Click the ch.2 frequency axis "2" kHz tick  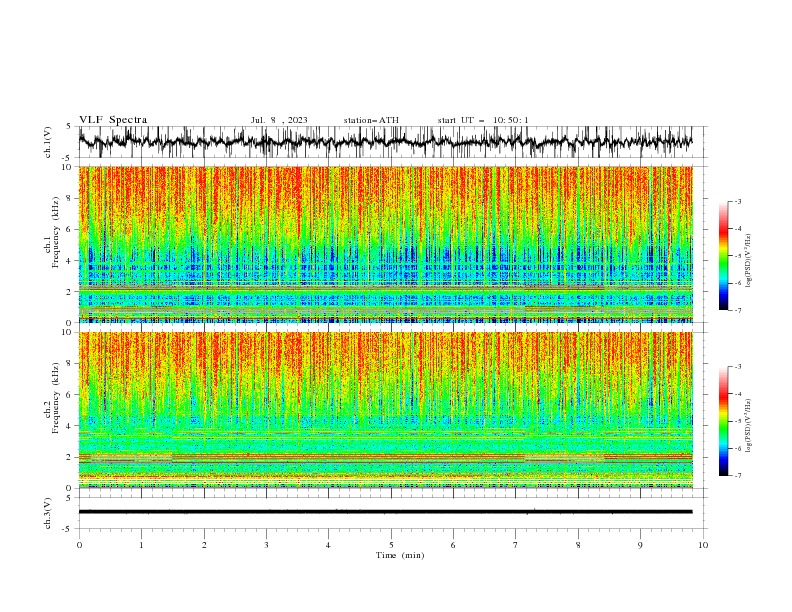[70, 457]
